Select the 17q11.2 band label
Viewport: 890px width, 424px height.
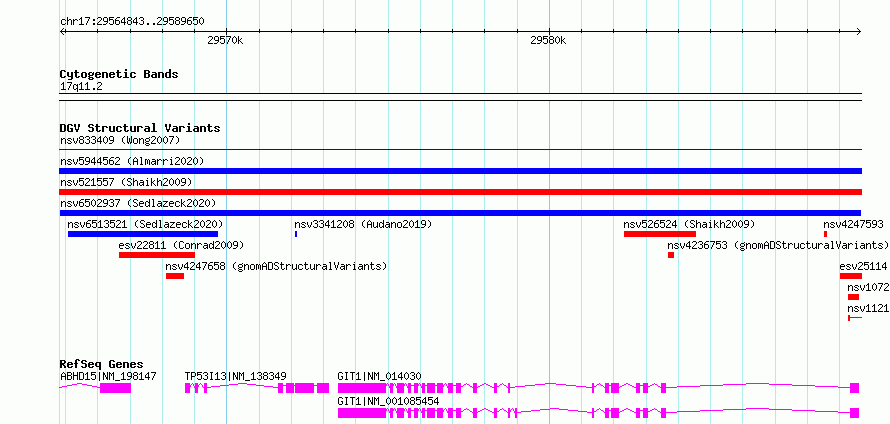[81, 87]
